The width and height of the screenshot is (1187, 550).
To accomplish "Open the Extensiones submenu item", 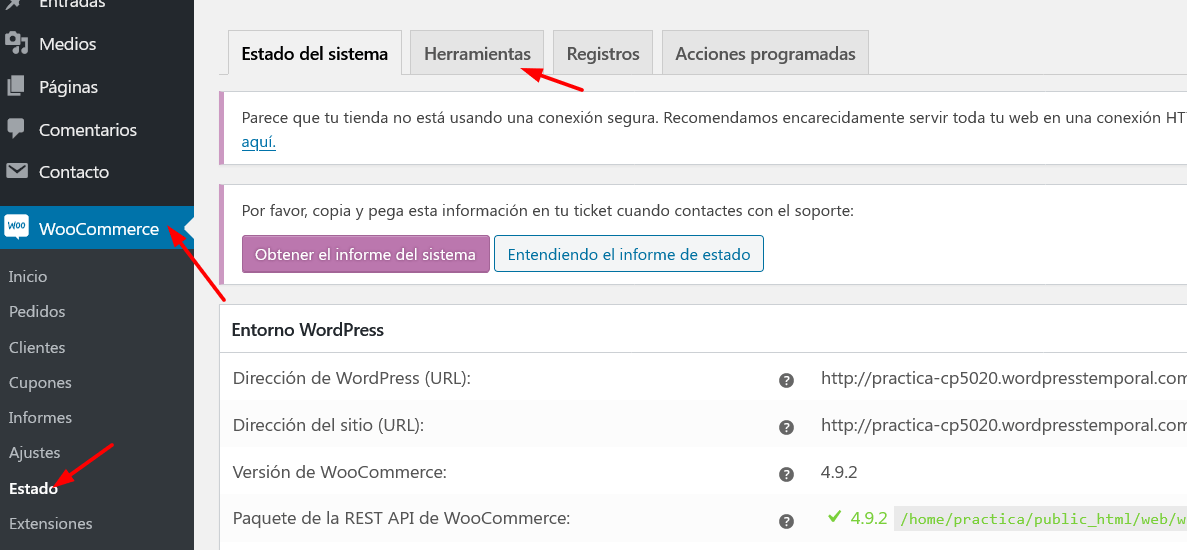I will coord(51,524).
